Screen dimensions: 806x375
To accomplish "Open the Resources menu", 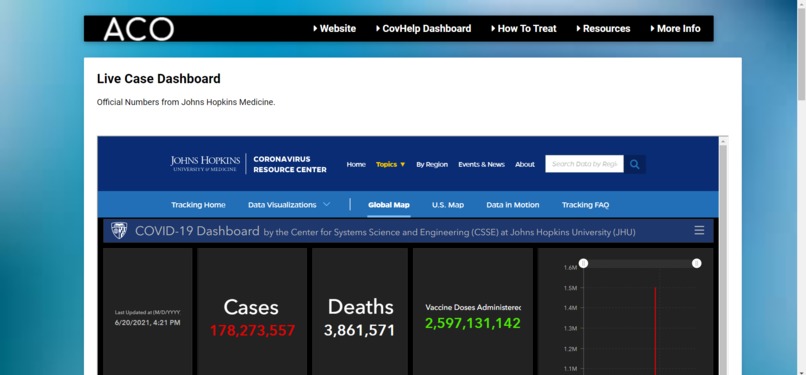I will (x=603, y=29).
